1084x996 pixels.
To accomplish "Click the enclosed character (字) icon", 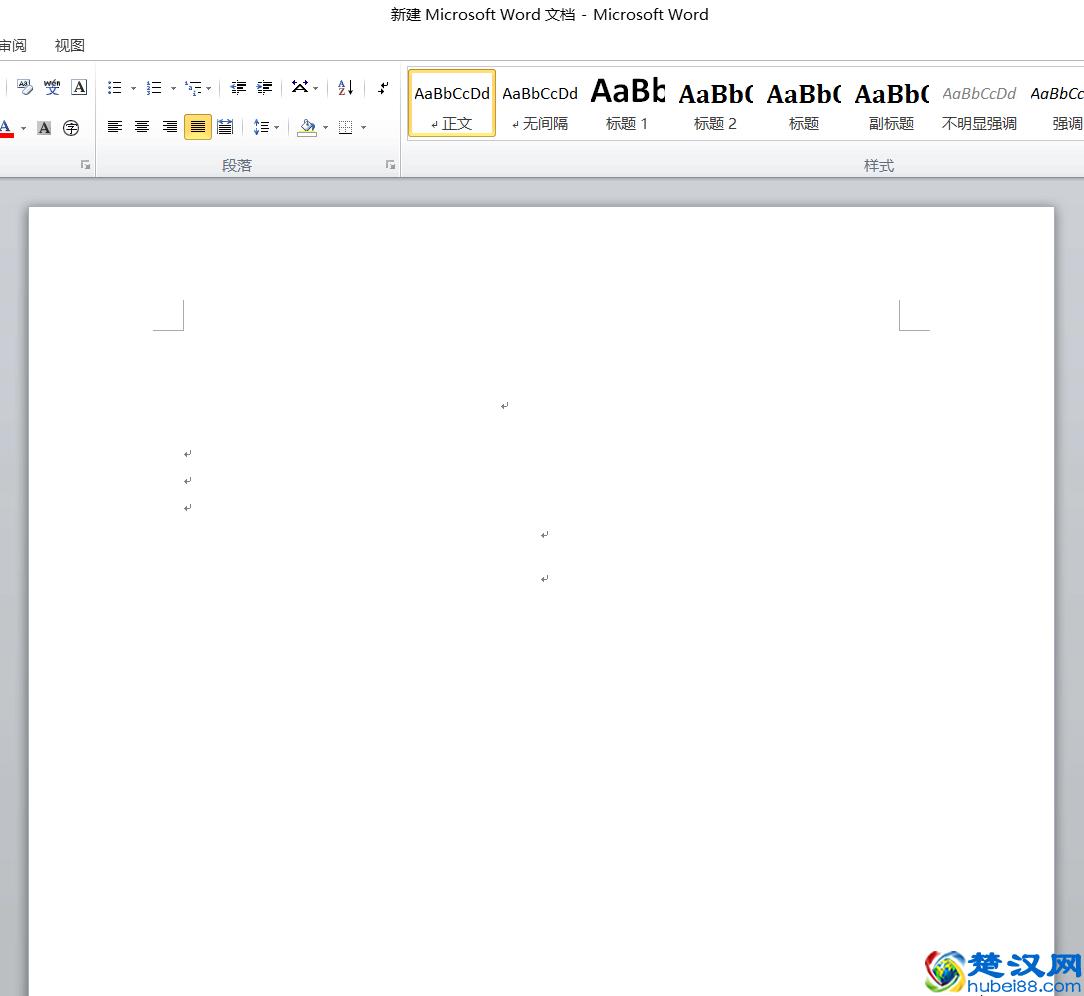I will click(x=71, y=128).
